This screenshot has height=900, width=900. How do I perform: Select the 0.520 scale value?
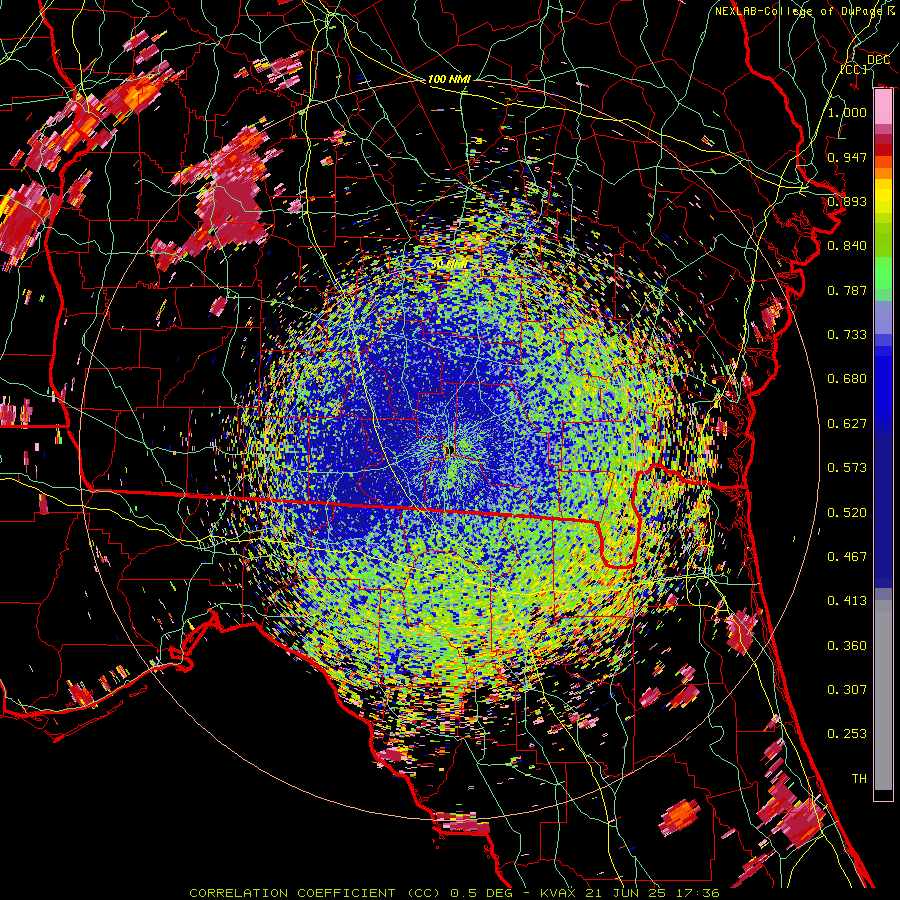[847, 513]
